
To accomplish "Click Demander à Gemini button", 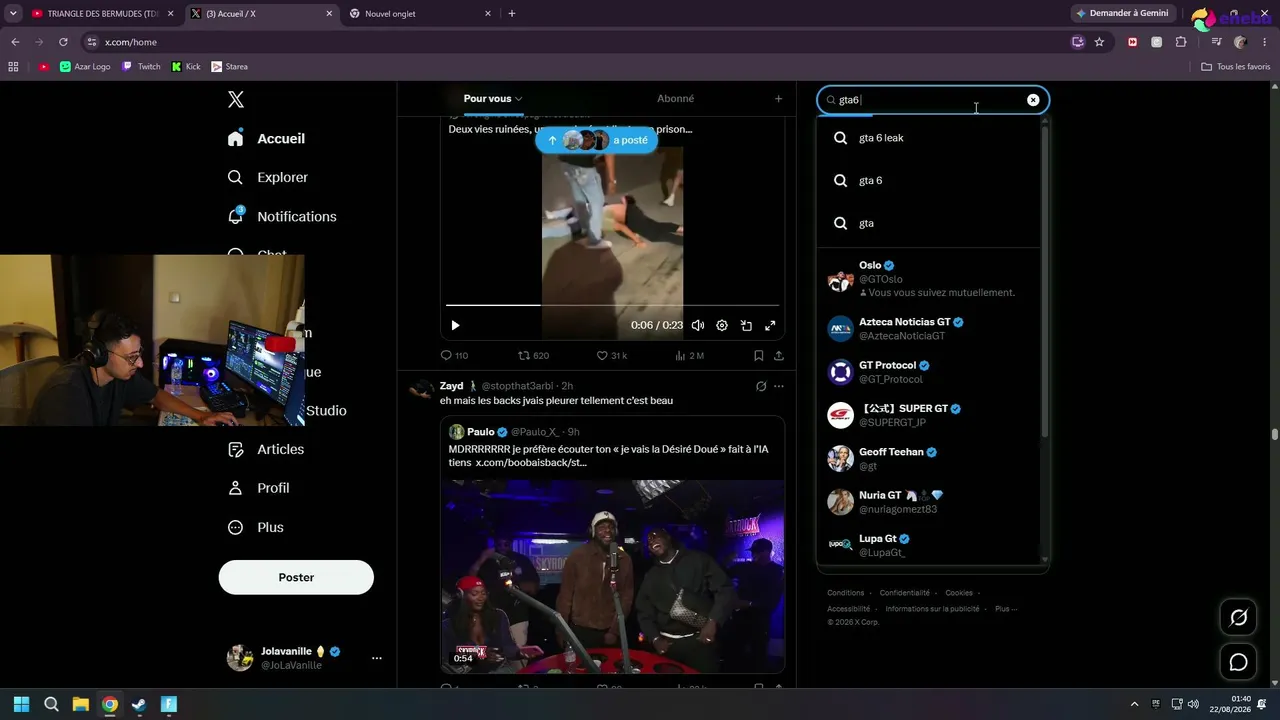I will [1122, 13].
